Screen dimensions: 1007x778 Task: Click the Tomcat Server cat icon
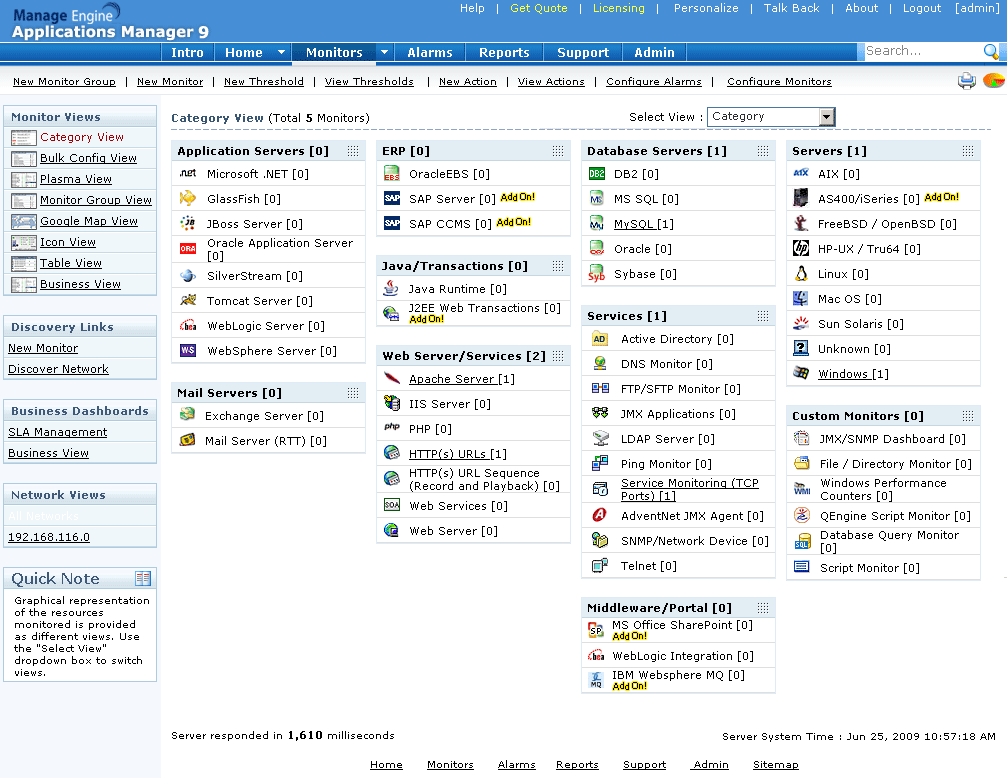coord(188,300)
